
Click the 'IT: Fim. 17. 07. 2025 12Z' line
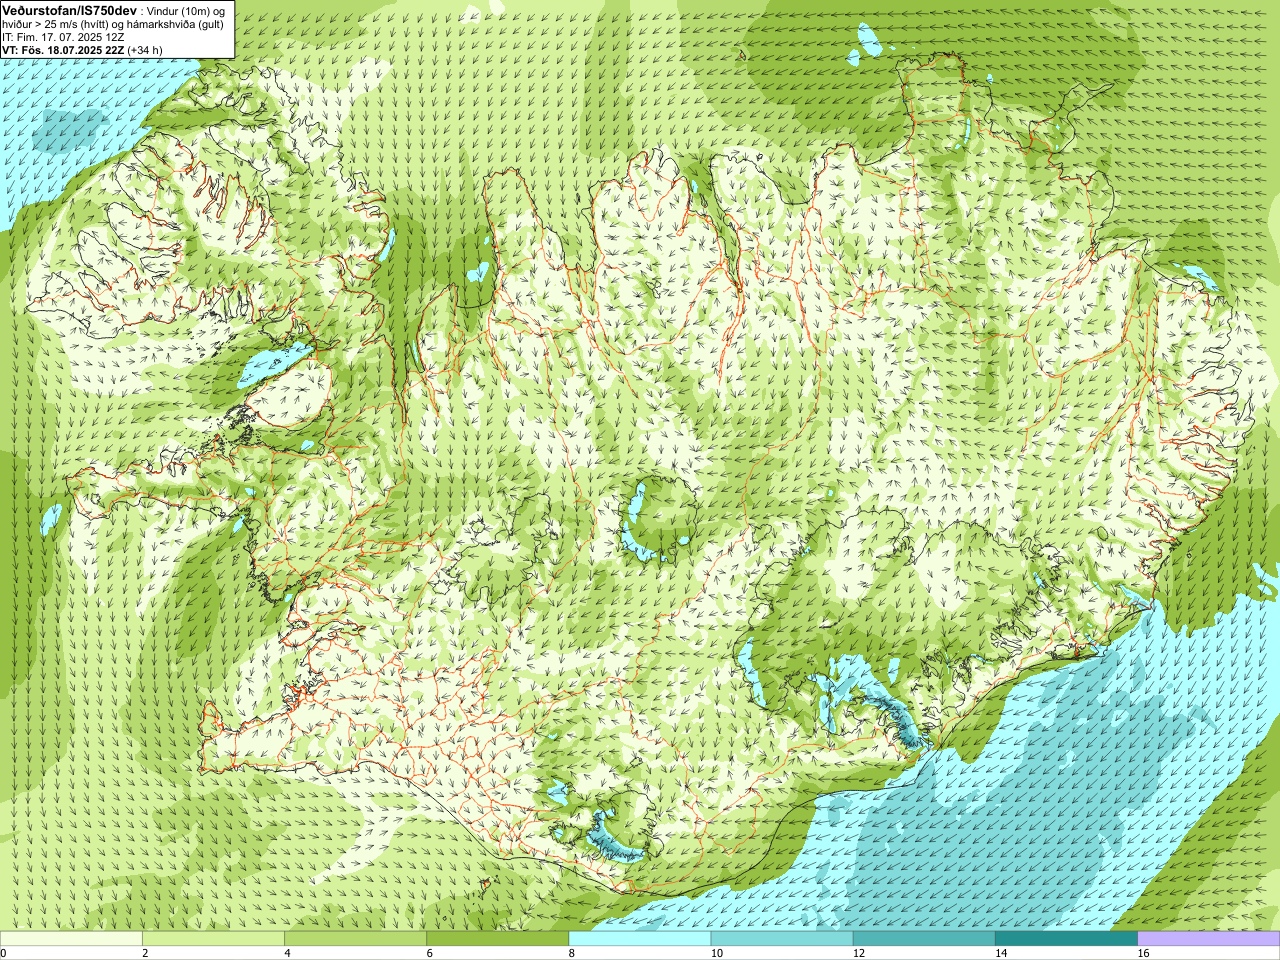[x=63, y=37]
